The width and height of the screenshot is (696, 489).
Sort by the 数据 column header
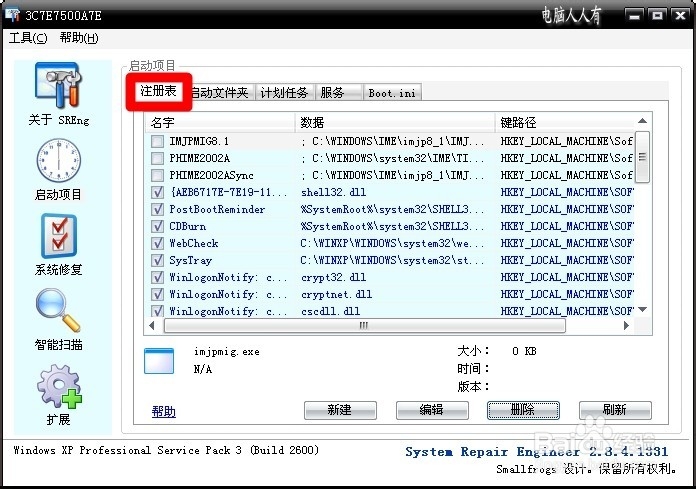click(395, 122)
